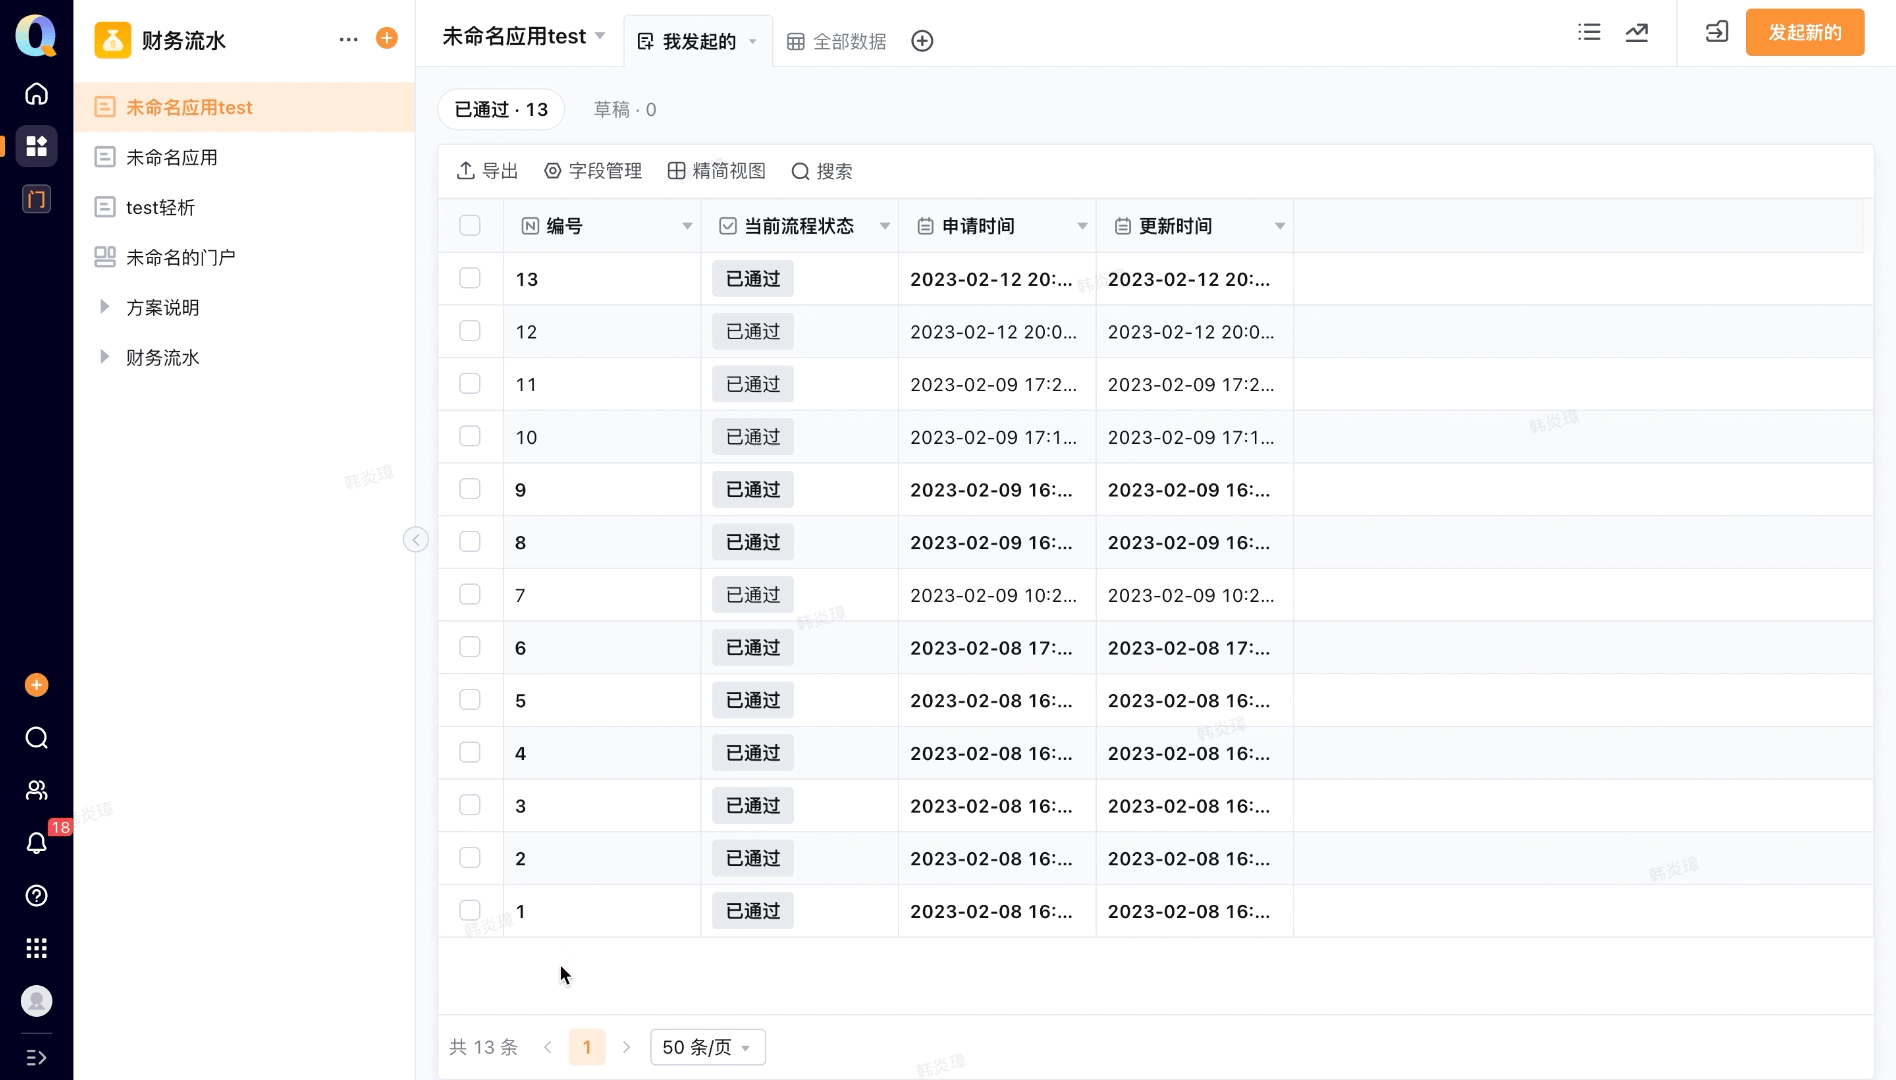Click the 导出 export toolbar item
This screenshot has width=1896, height=1080.
coord(487,171)
